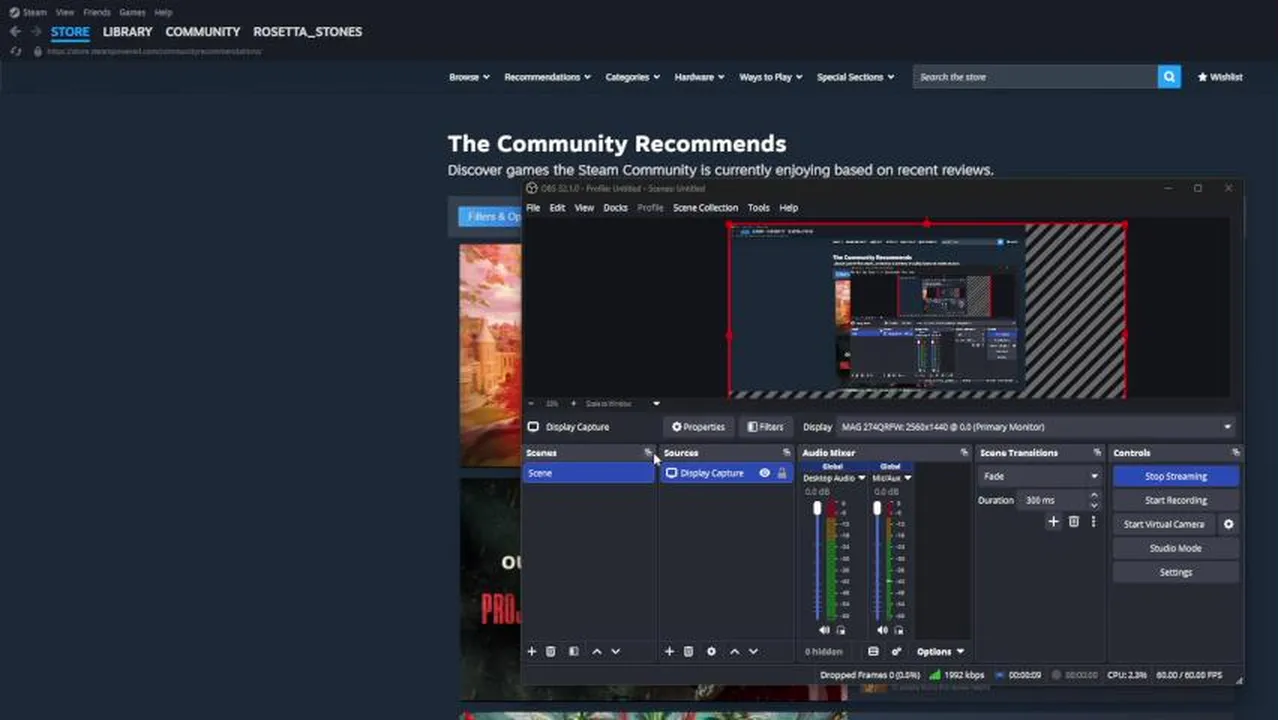Toggle Desktop Audio monitoring icon

tap(840, 630)
